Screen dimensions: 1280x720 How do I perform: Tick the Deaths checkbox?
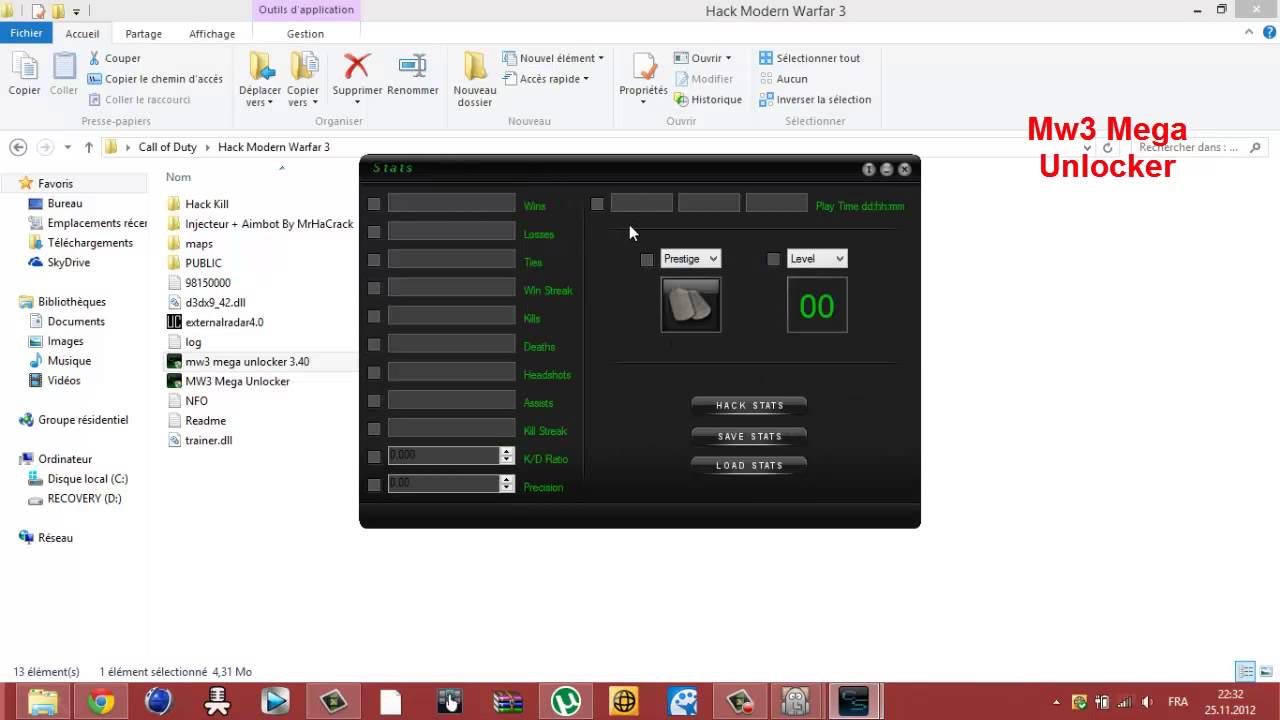click(x=374, y=344)
